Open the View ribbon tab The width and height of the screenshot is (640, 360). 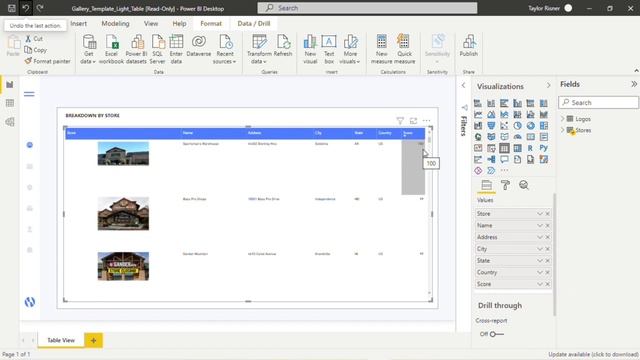pos(151,24)
